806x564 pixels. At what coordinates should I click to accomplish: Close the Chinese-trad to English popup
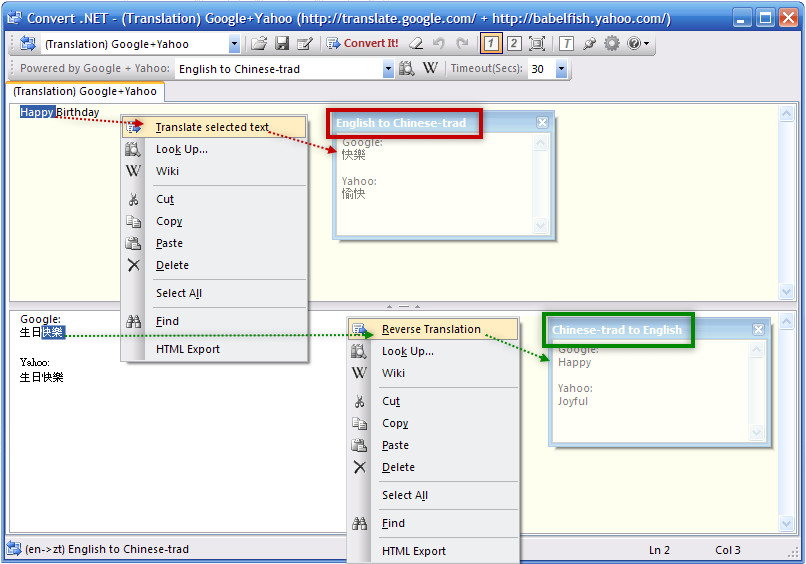(x=758, y=330)
